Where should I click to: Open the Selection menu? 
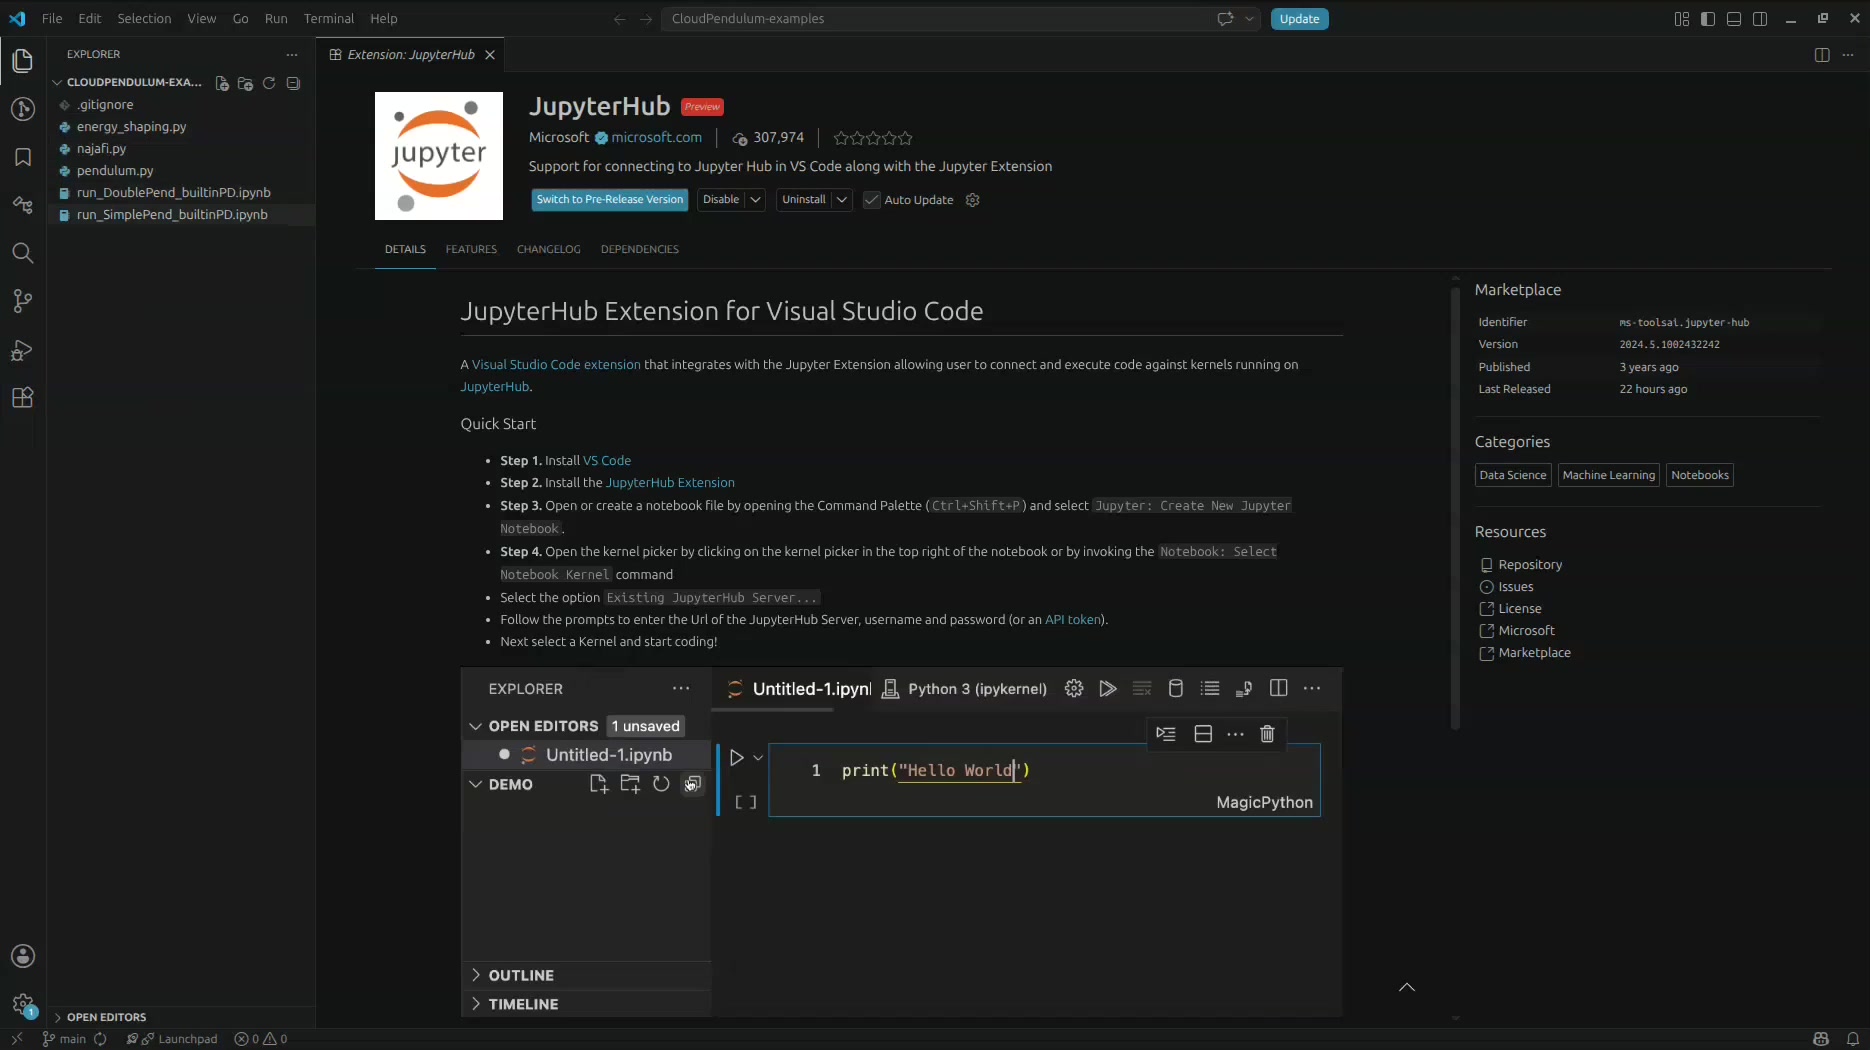pyautogui.click(x=144, y=19)
